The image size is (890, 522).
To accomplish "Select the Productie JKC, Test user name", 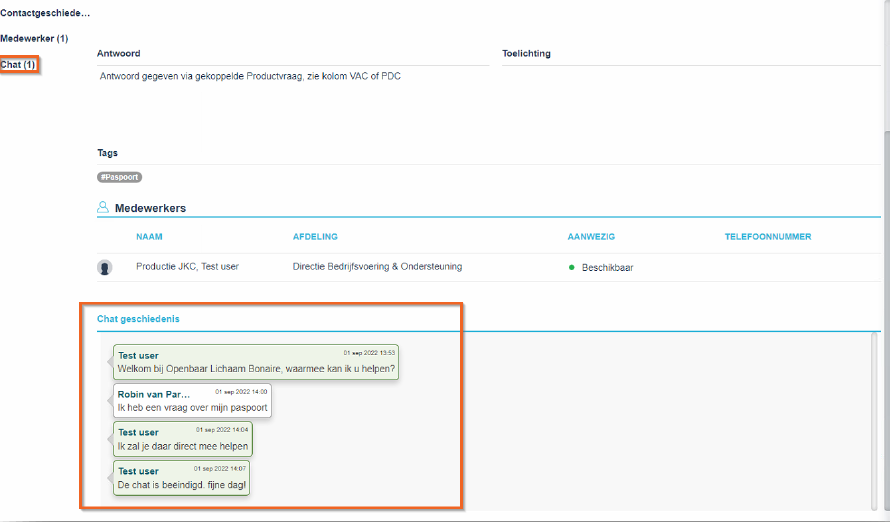I will (187, 267).
